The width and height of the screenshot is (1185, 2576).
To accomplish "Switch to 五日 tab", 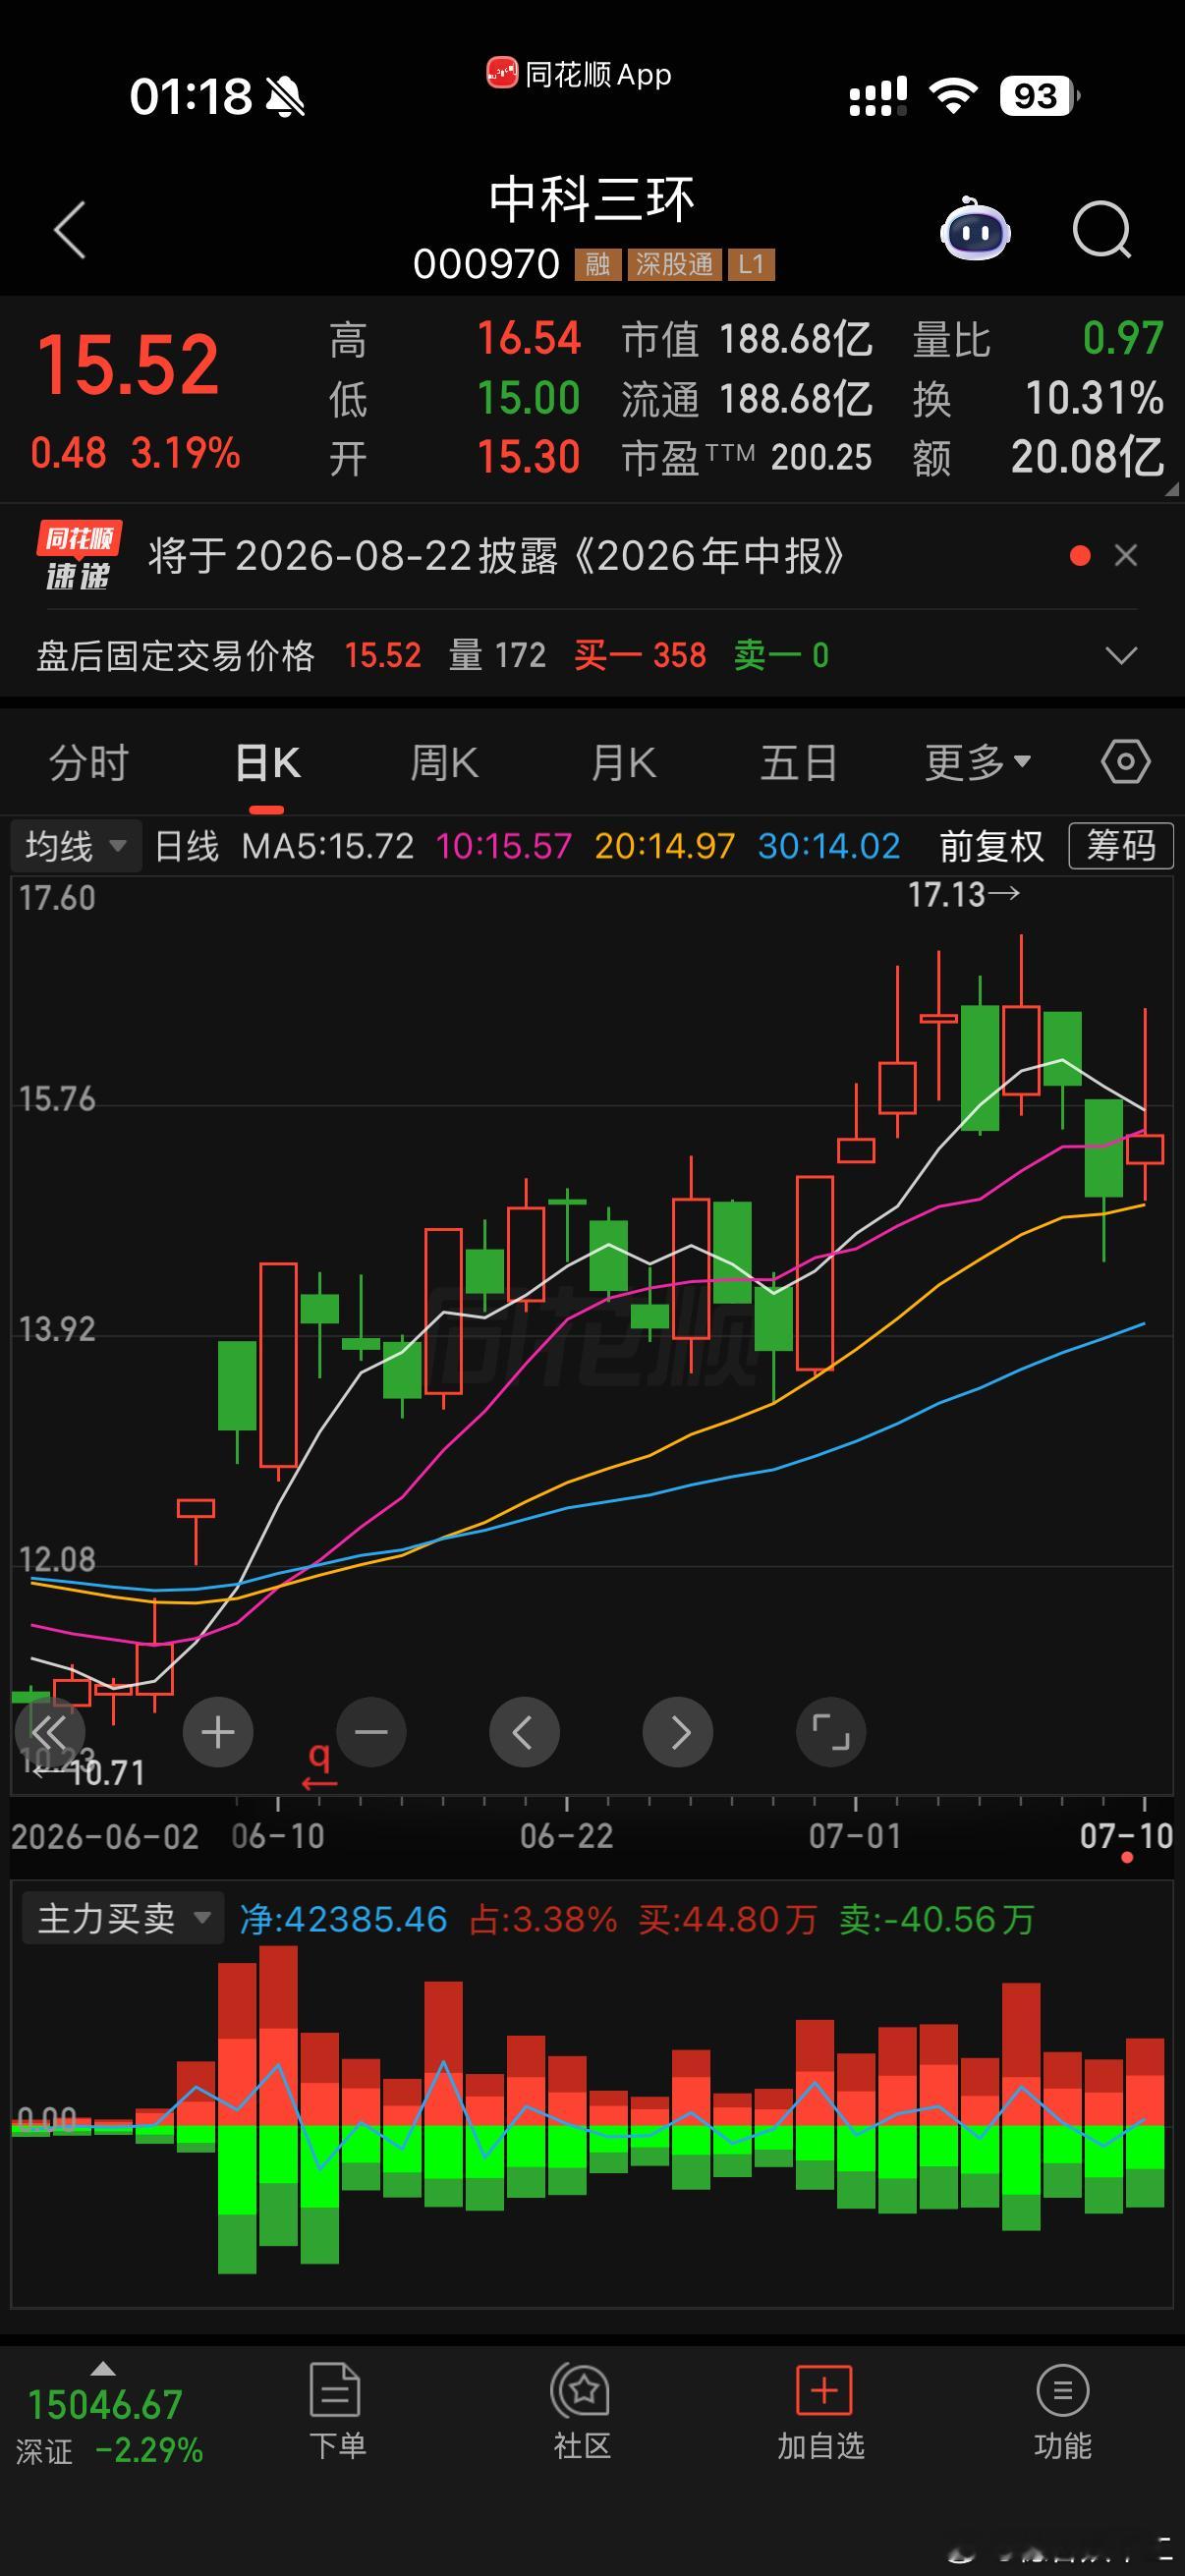I will tap(798, 763).
